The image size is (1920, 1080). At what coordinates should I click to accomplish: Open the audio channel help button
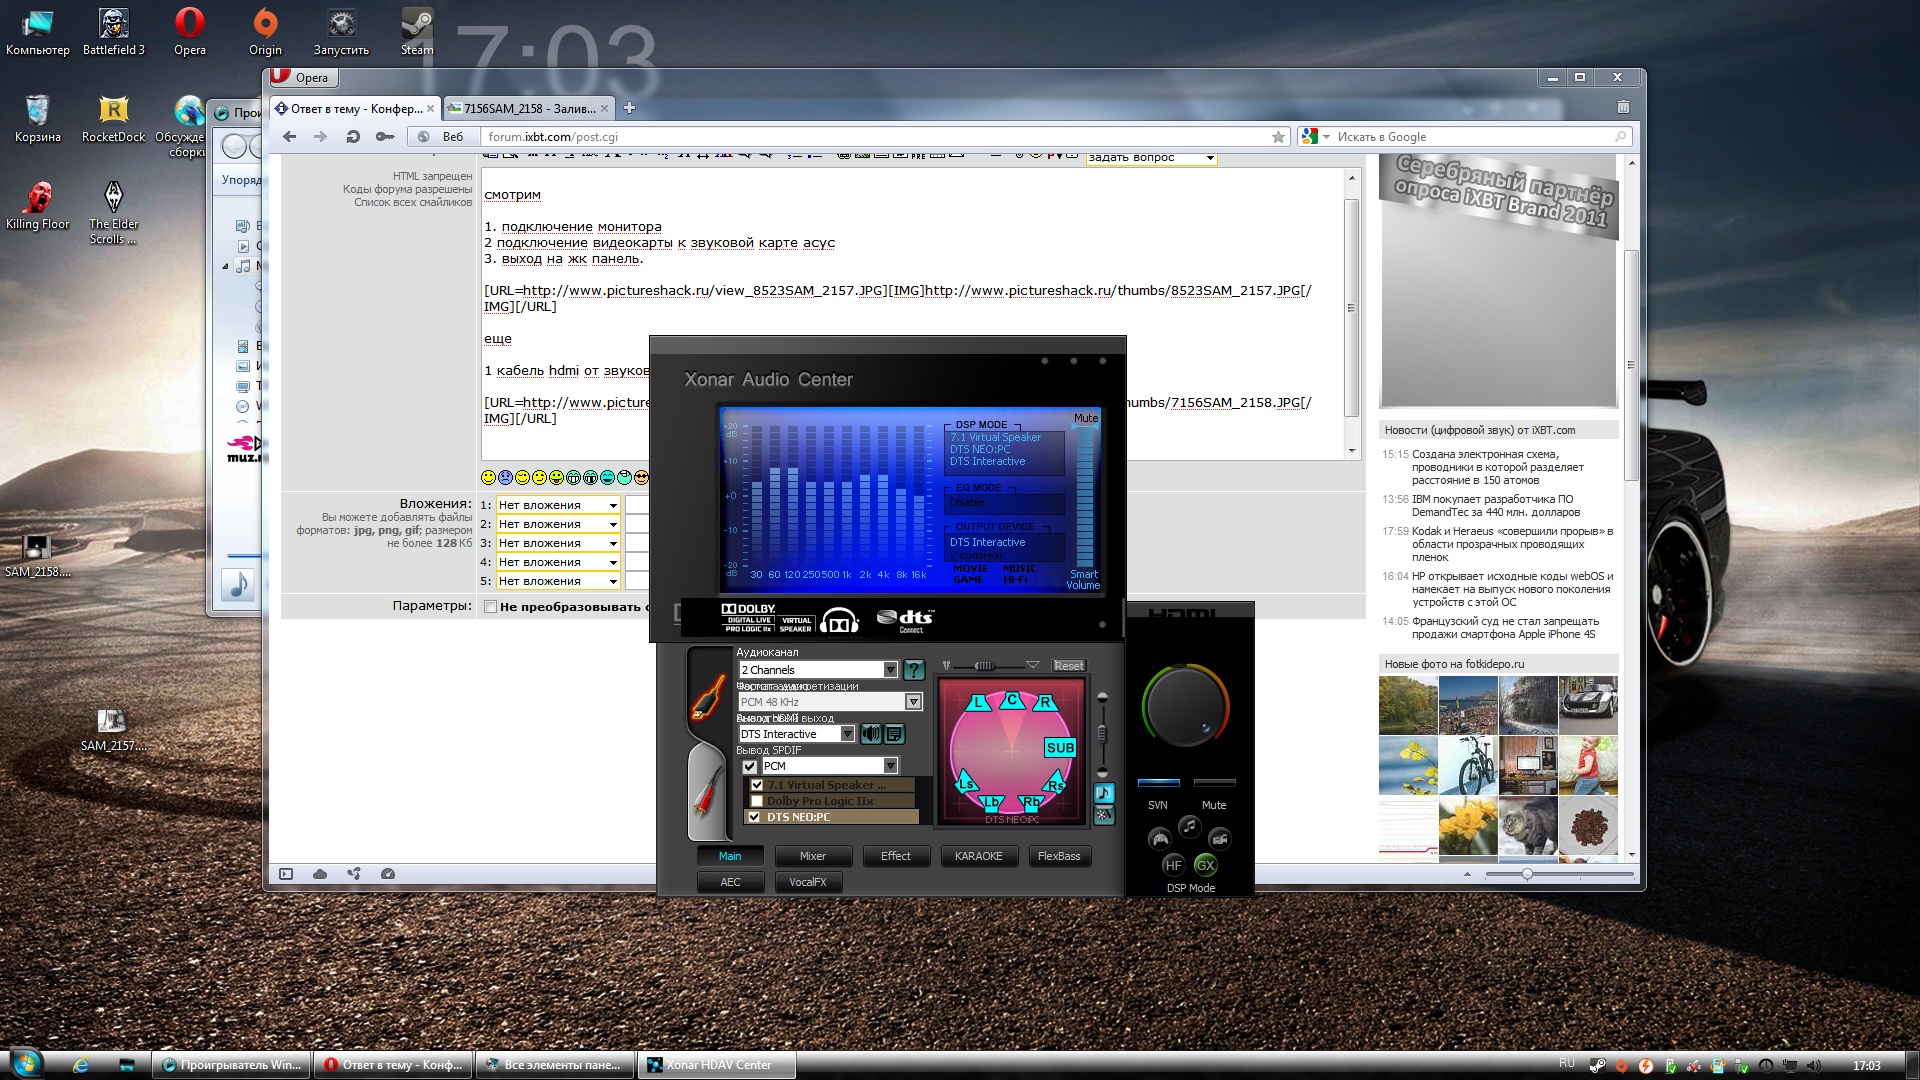click(x=913, y=670)
